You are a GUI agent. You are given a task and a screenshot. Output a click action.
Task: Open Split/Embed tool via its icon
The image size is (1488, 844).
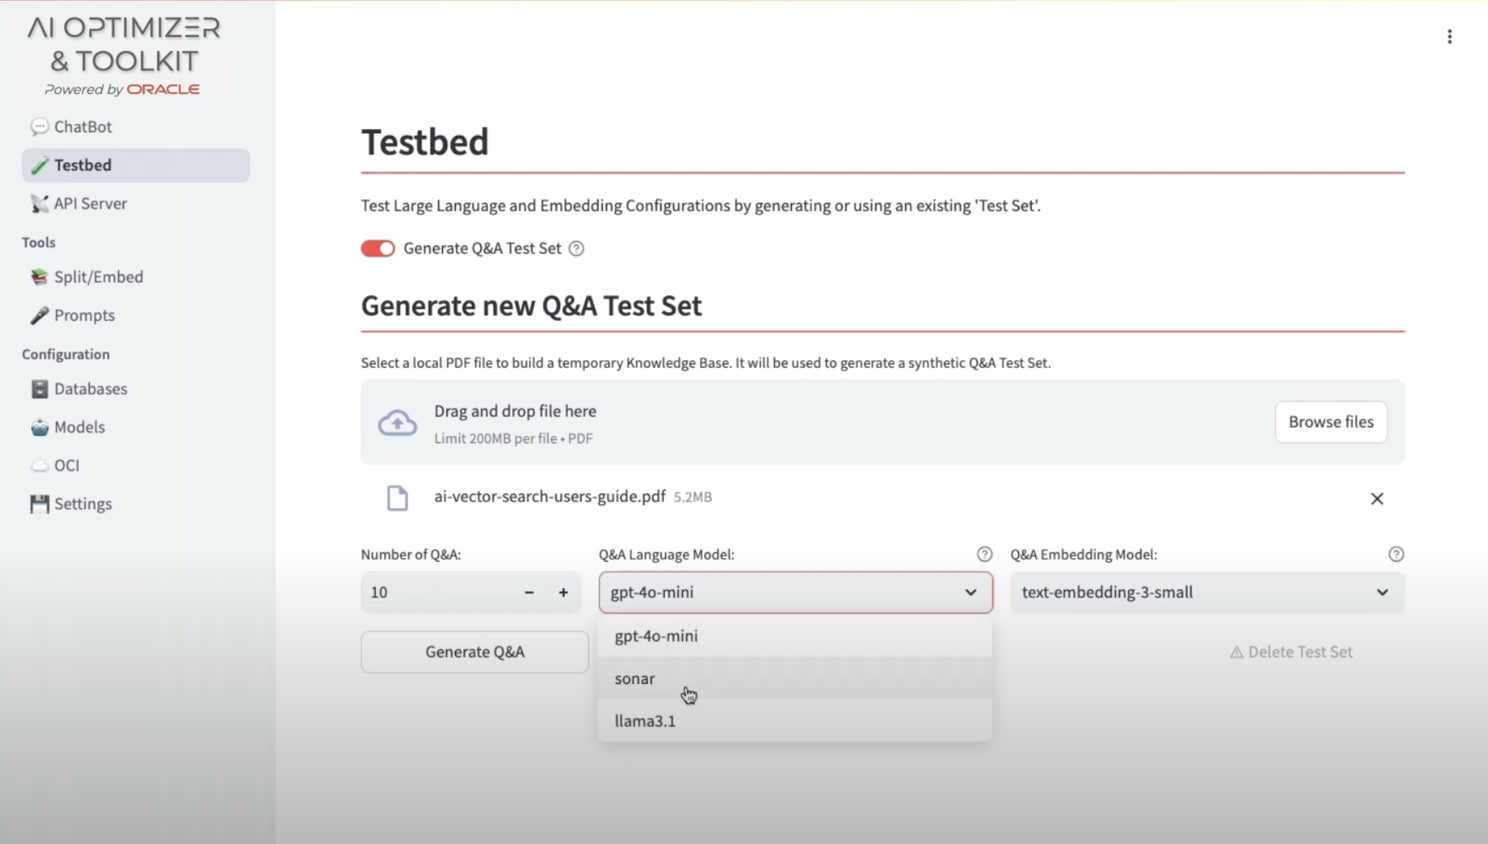click(x=39, y=277)
